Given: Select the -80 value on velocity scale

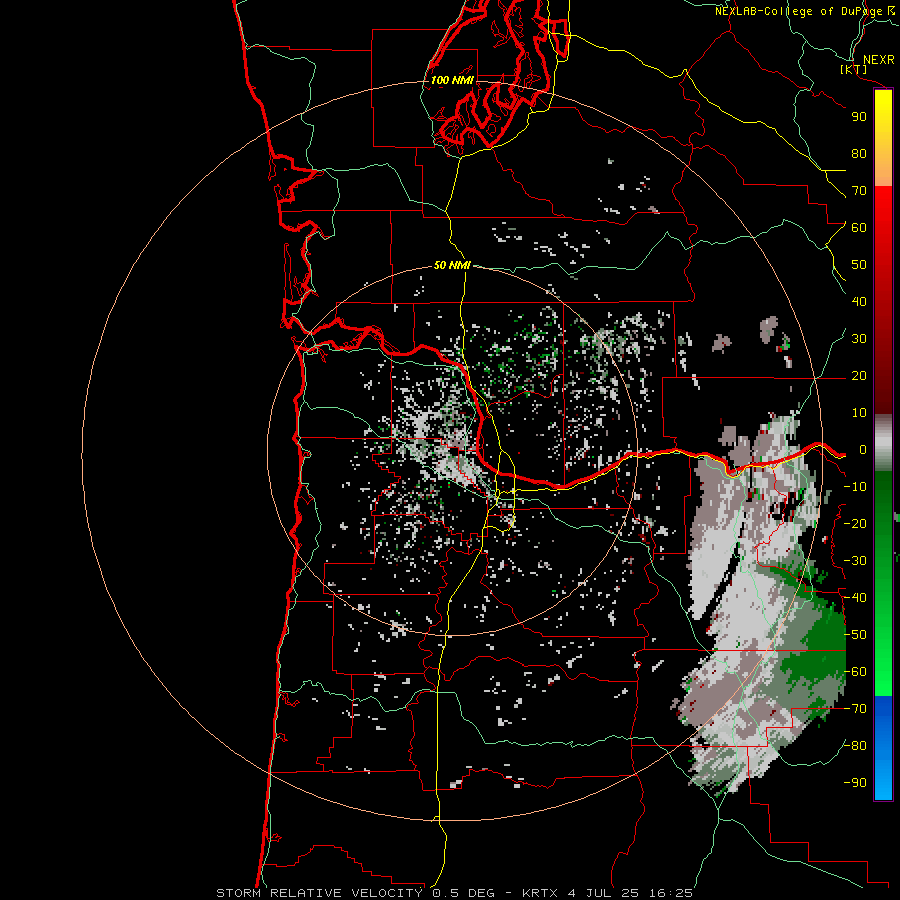Looking at the screenshot, I should (855, 746).
